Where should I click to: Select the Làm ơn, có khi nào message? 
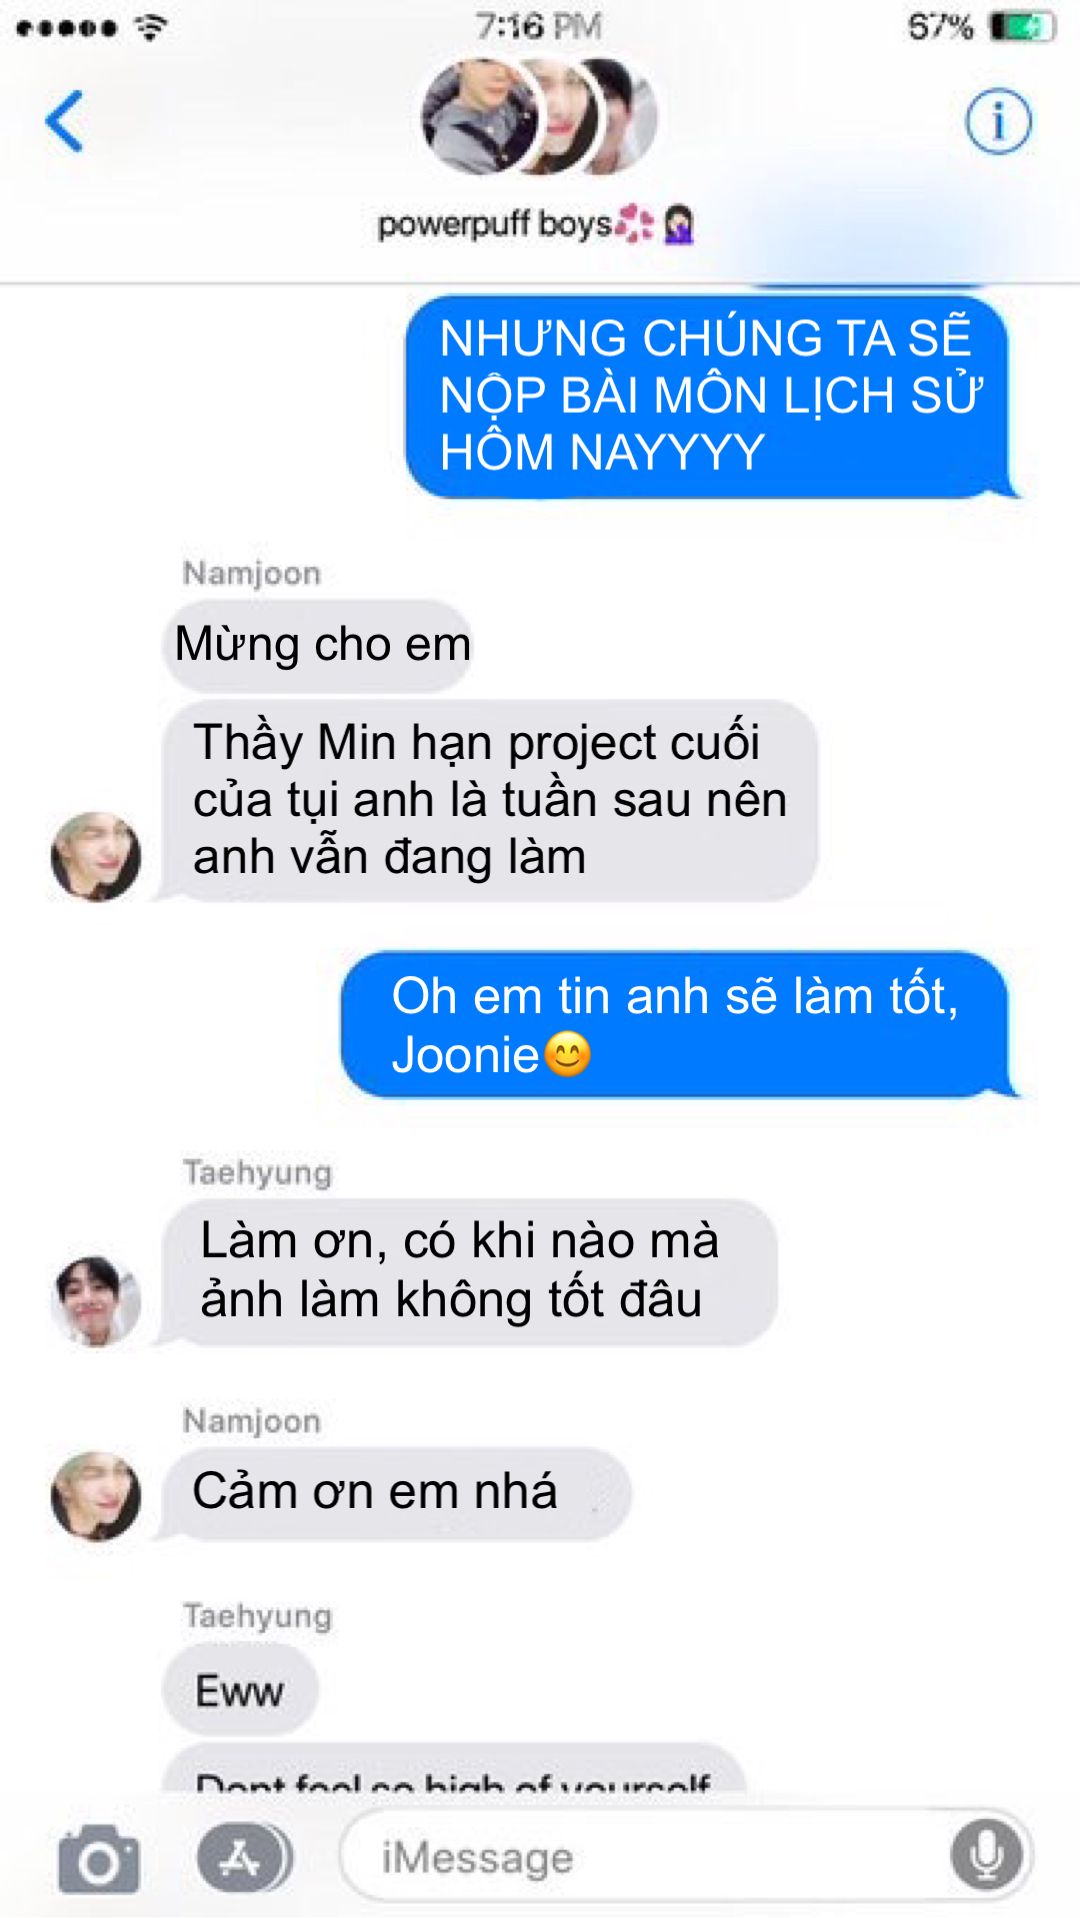click(x=469, y=1271)
